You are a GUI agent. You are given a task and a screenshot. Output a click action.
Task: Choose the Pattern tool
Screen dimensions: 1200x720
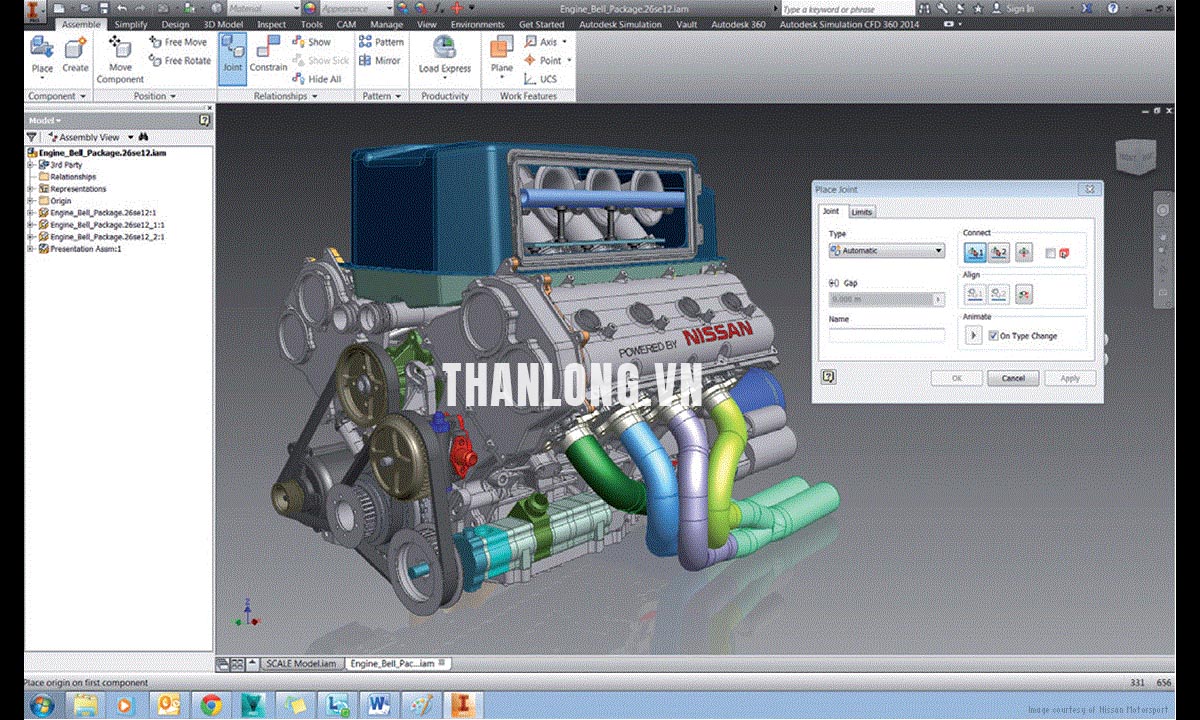(x=380, y=42)
